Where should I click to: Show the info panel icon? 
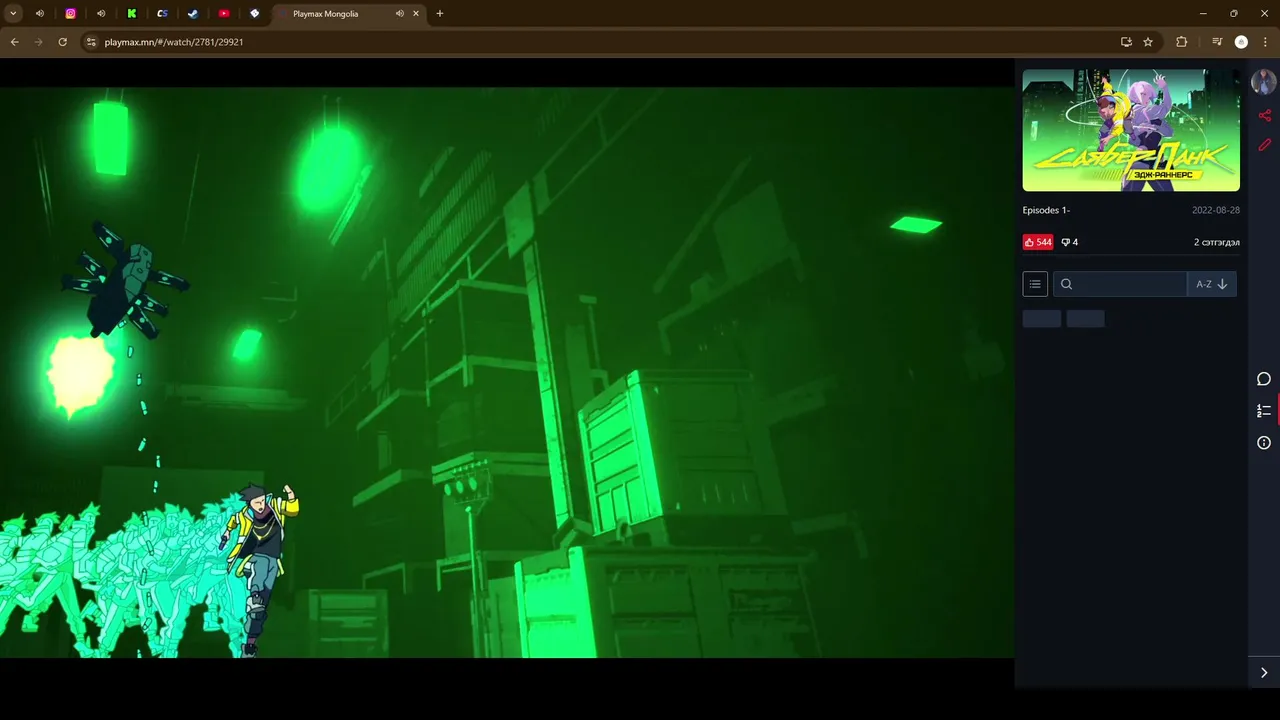pos(1264,443)
